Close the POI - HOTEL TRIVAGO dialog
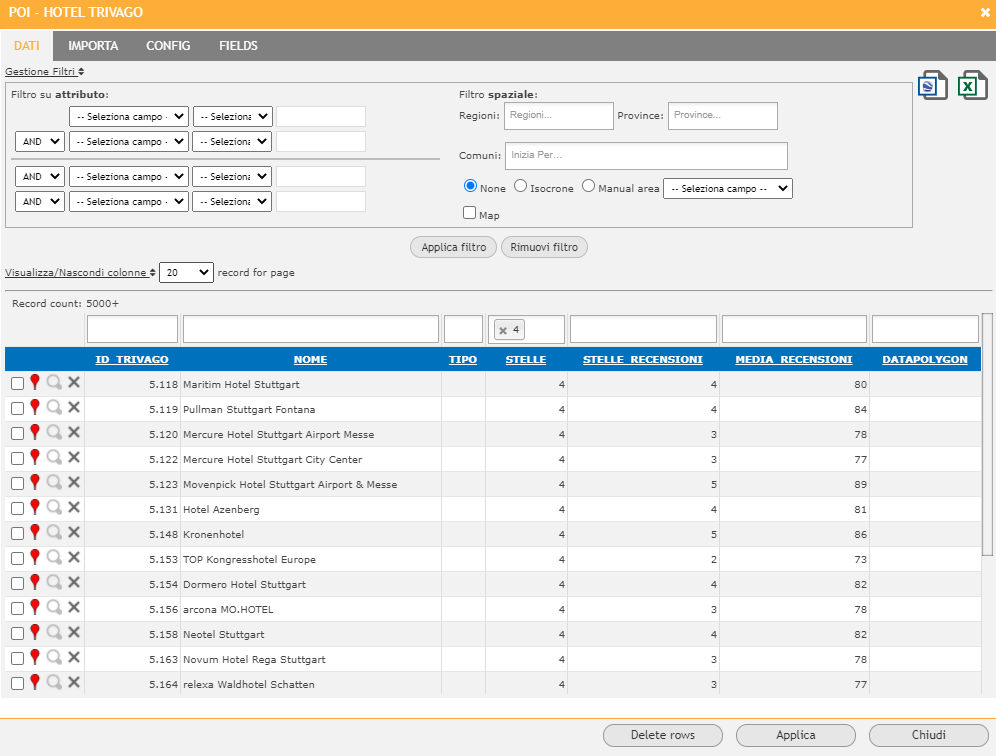996x756 pixels. (x=985, y=13)
